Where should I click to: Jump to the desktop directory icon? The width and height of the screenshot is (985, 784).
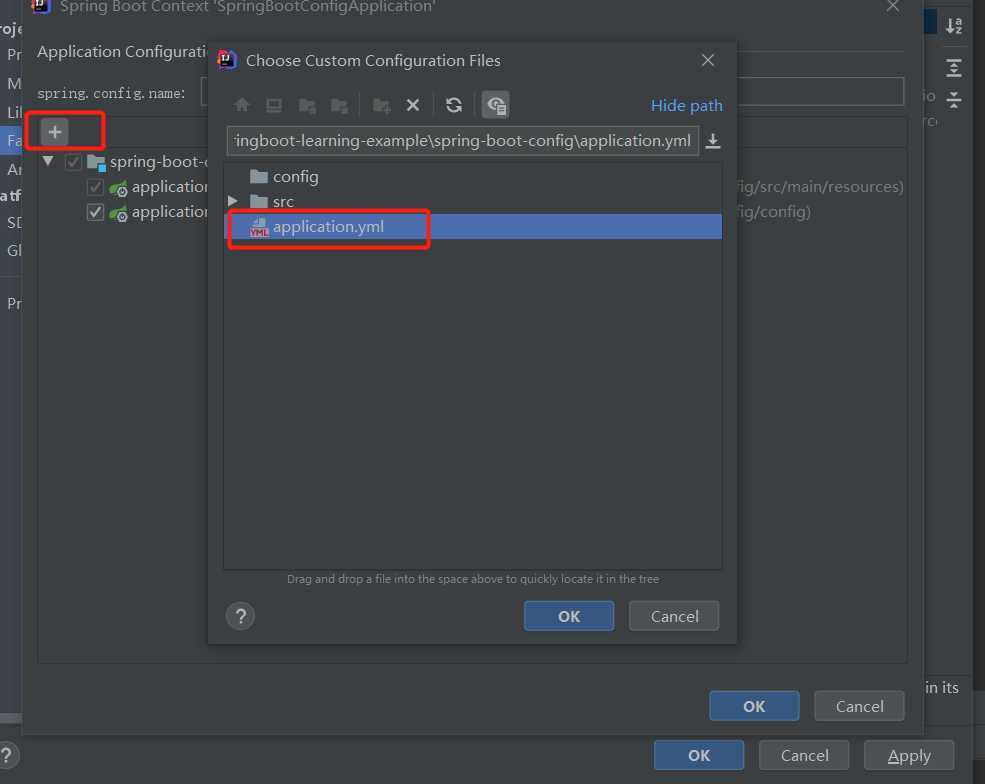click(x=274, y=105)
